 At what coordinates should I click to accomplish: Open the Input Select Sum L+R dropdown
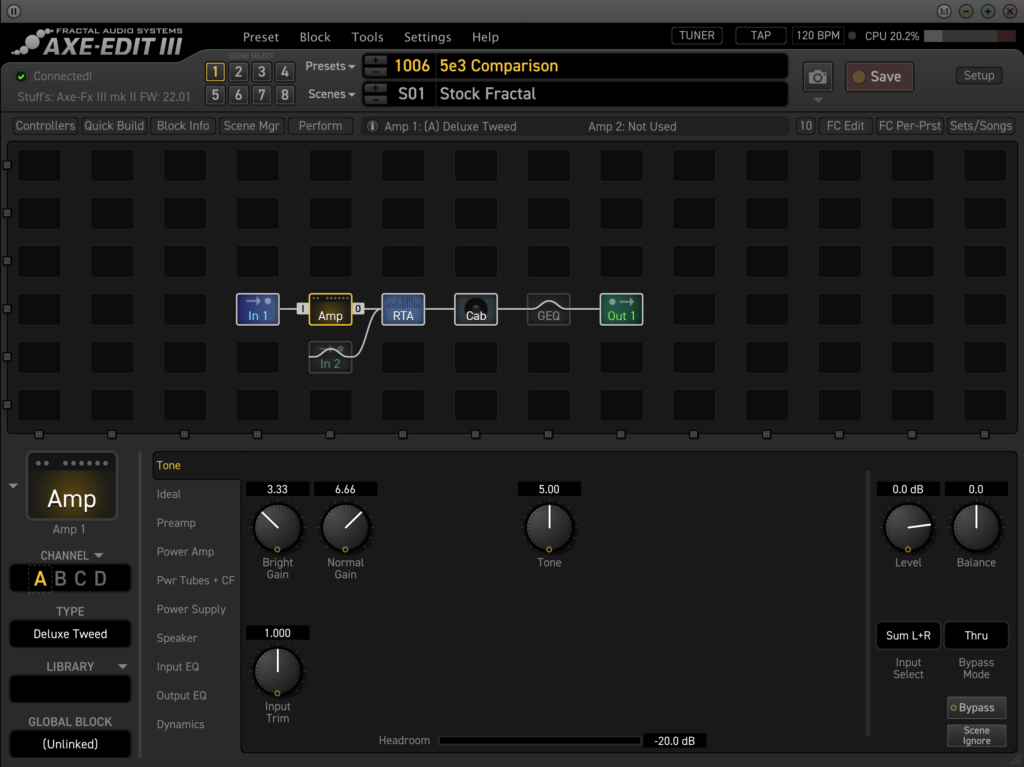pyautogui.click(x=908, y=636)
